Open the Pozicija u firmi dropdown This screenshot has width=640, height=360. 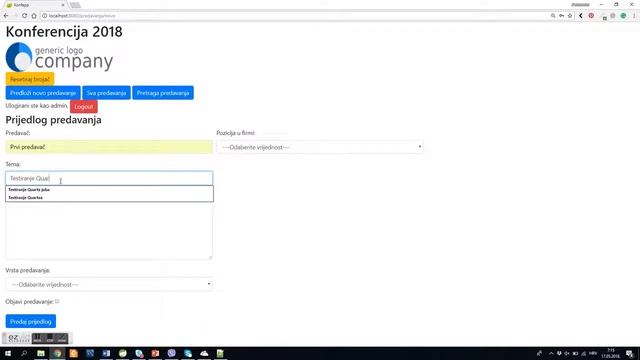click(320, 147)
